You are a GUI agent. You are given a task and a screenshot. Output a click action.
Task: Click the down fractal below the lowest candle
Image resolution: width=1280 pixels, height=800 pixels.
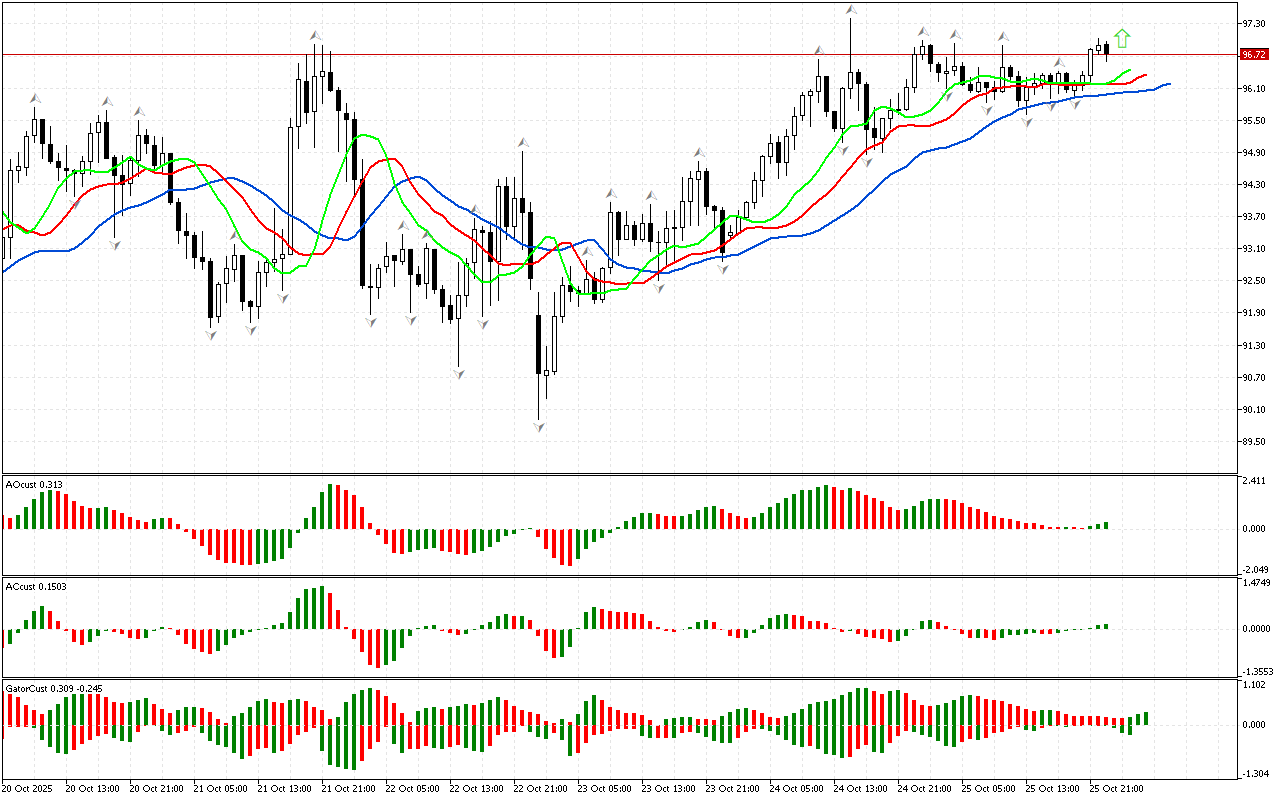point(539,427)
